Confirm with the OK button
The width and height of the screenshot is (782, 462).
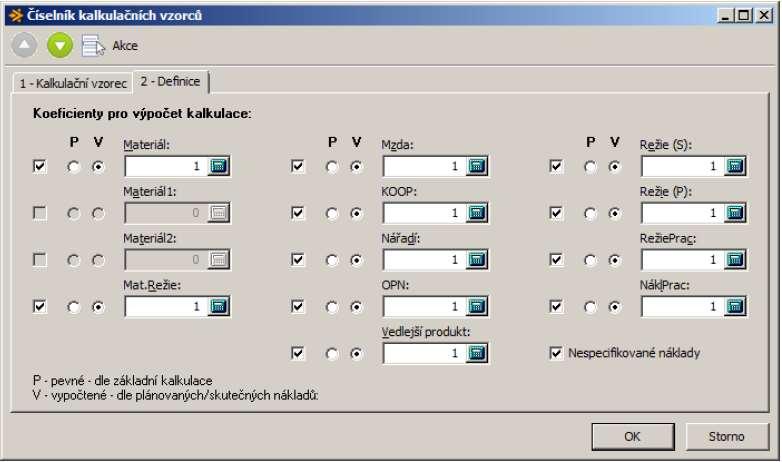[632, 437]
